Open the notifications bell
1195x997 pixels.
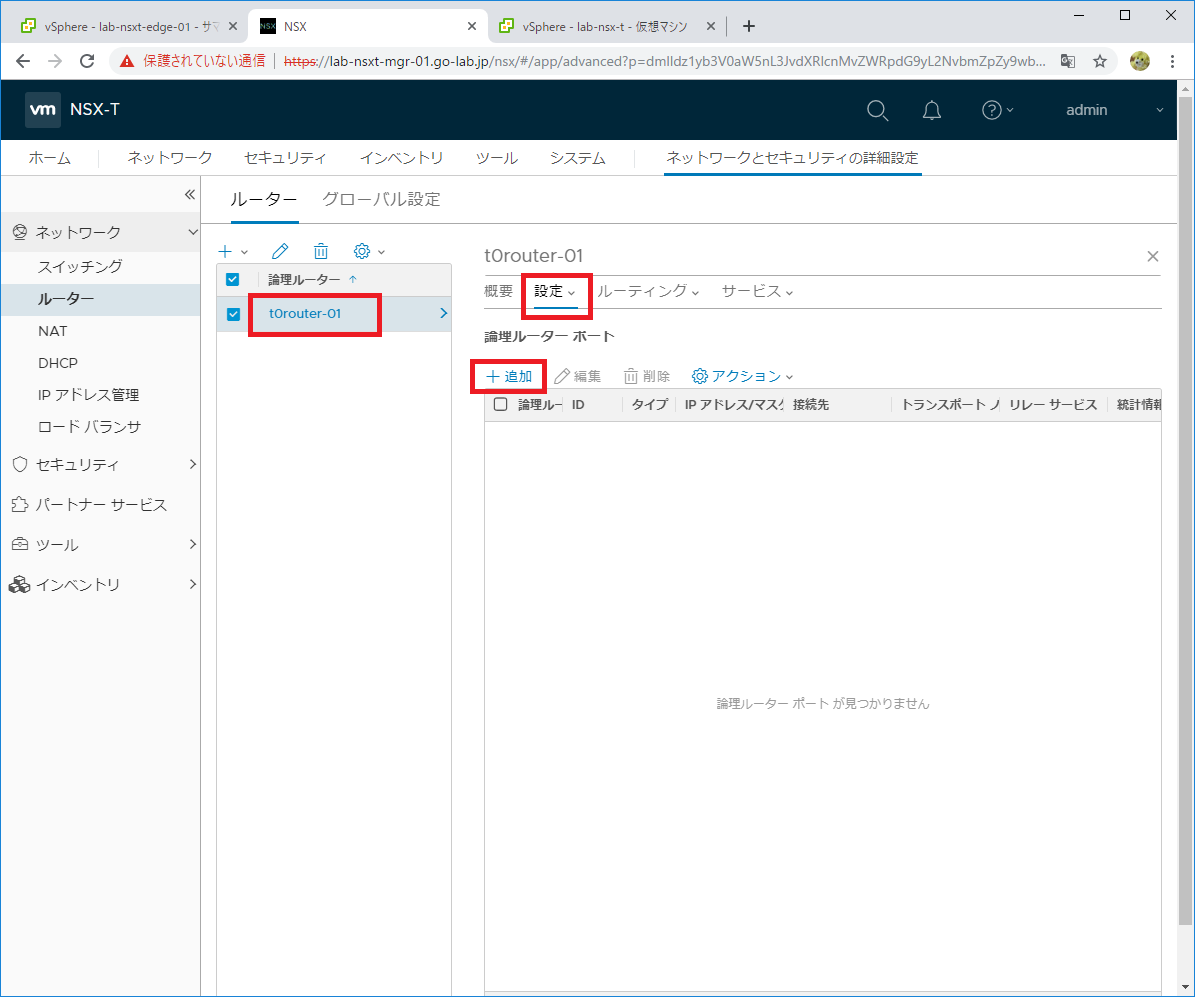(x=931, y=111)
